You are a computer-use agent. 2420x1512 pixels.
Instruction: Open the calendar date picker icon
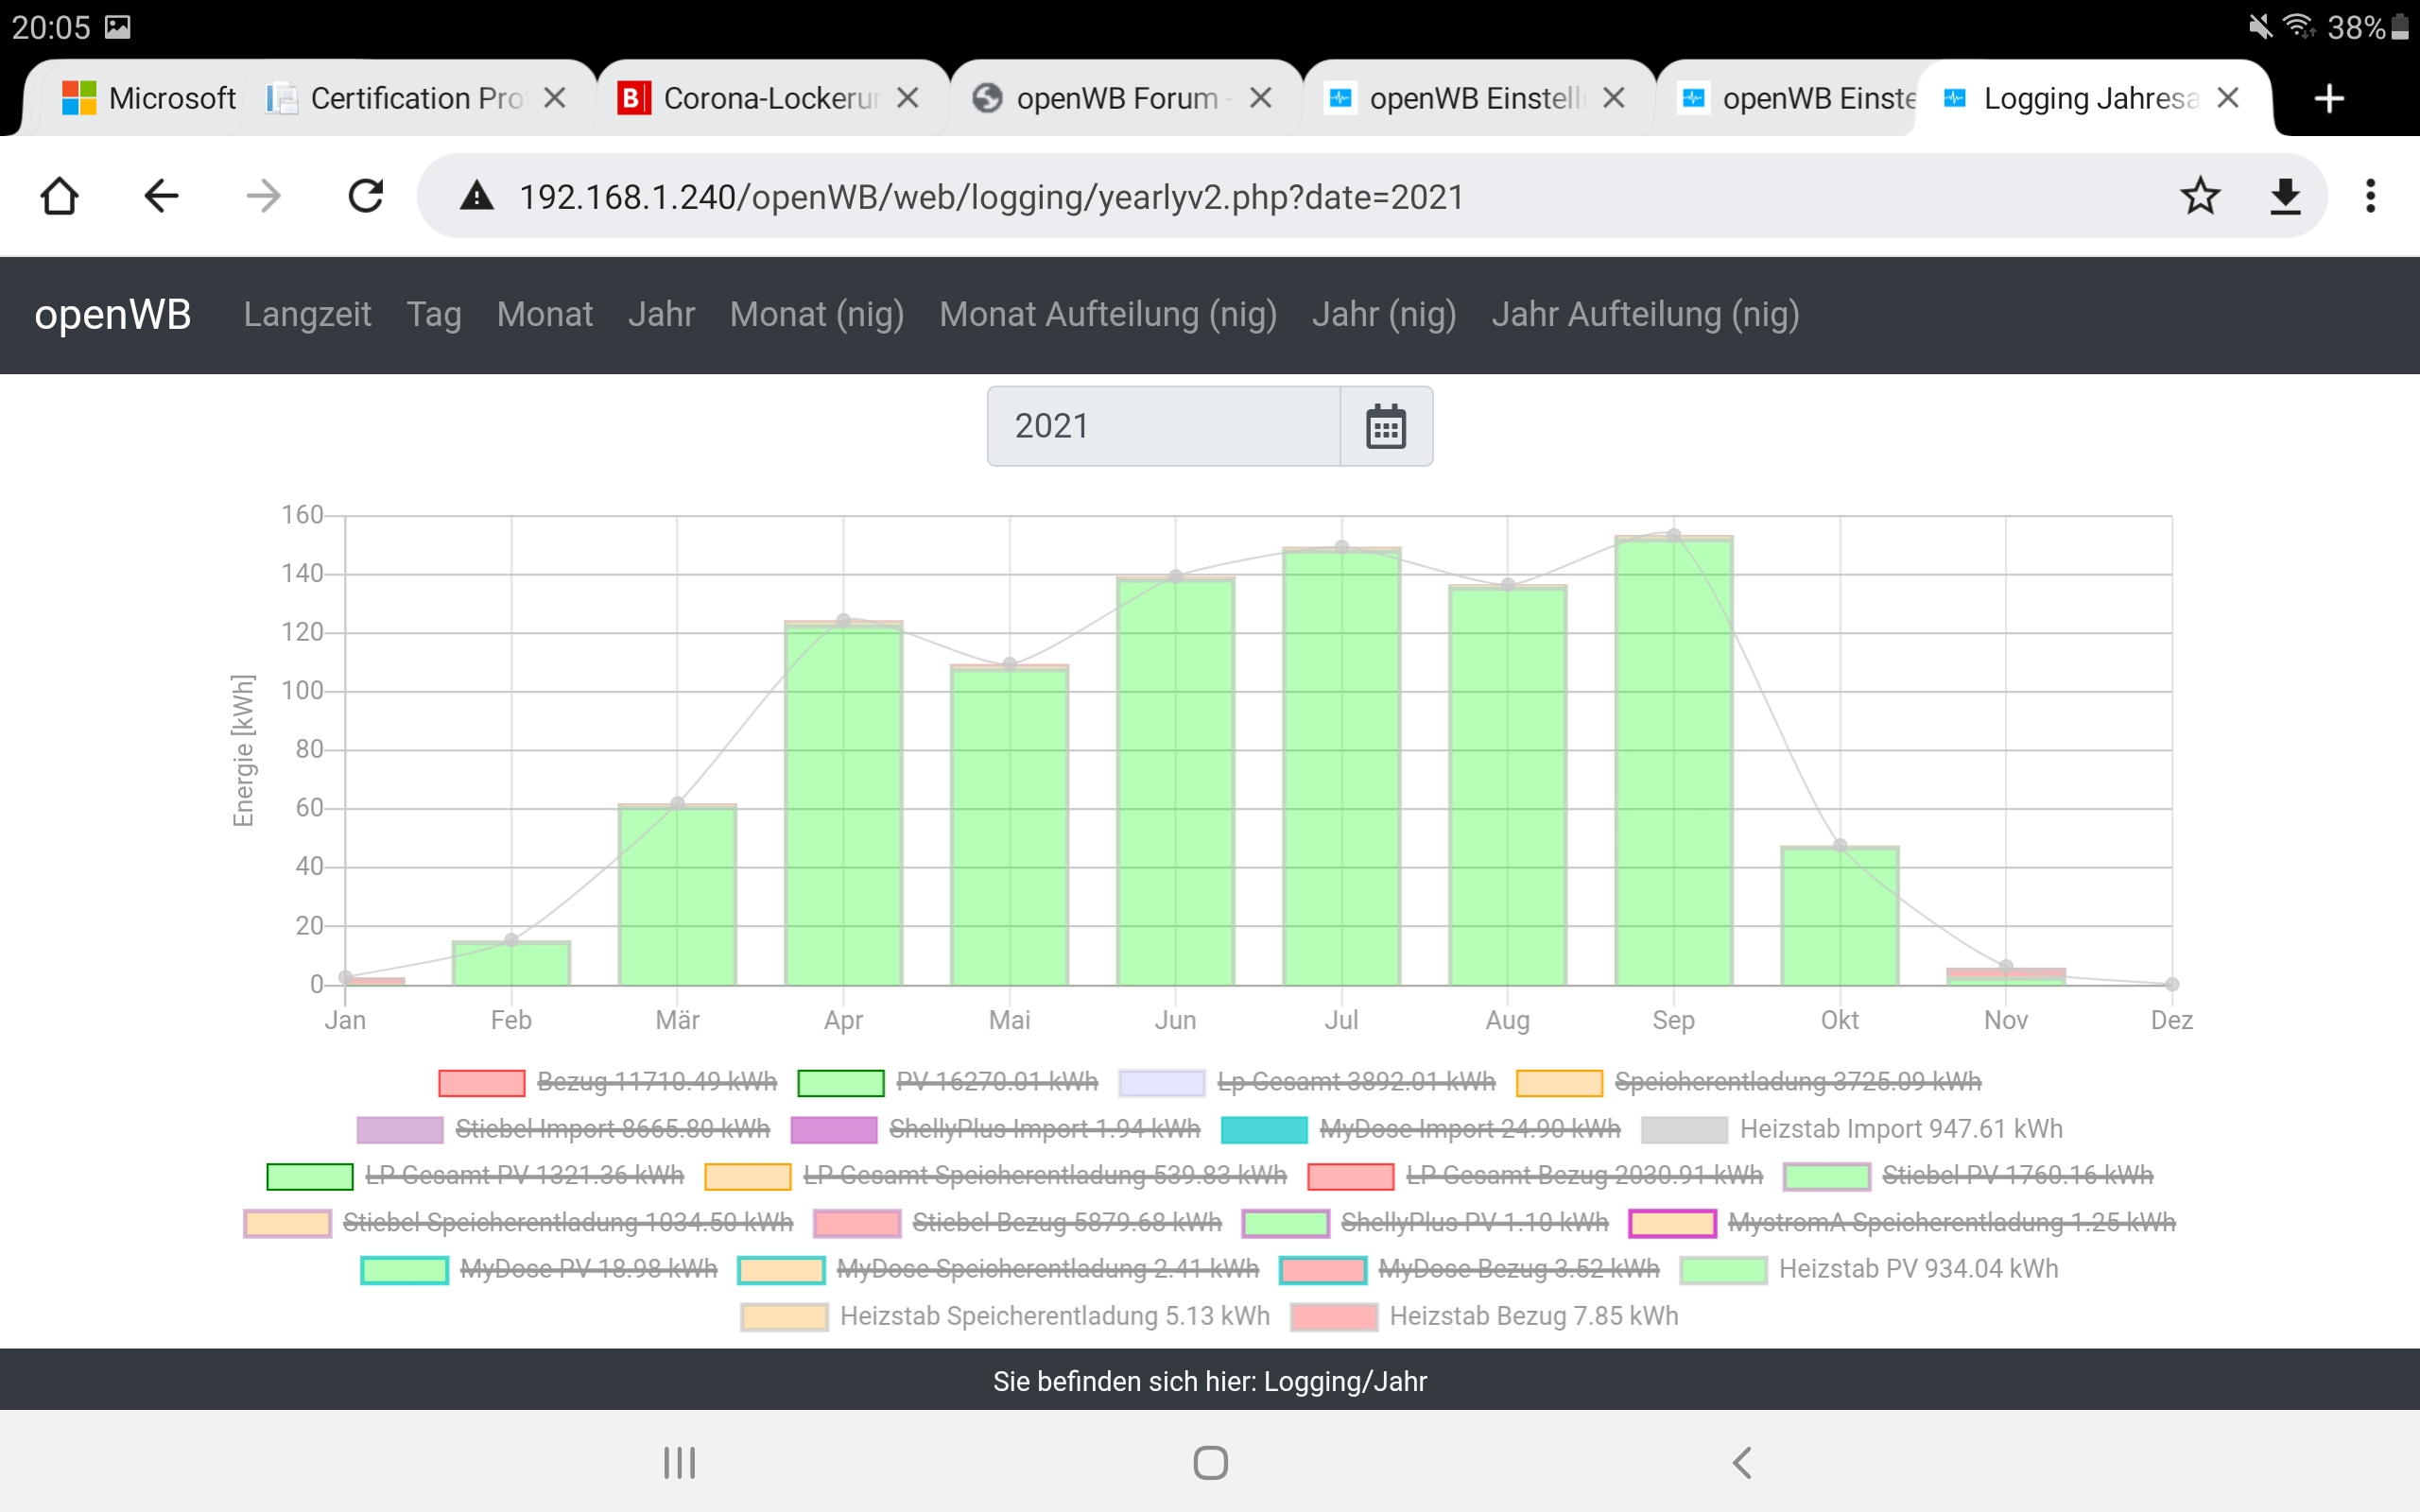(x=1385, y=427)
